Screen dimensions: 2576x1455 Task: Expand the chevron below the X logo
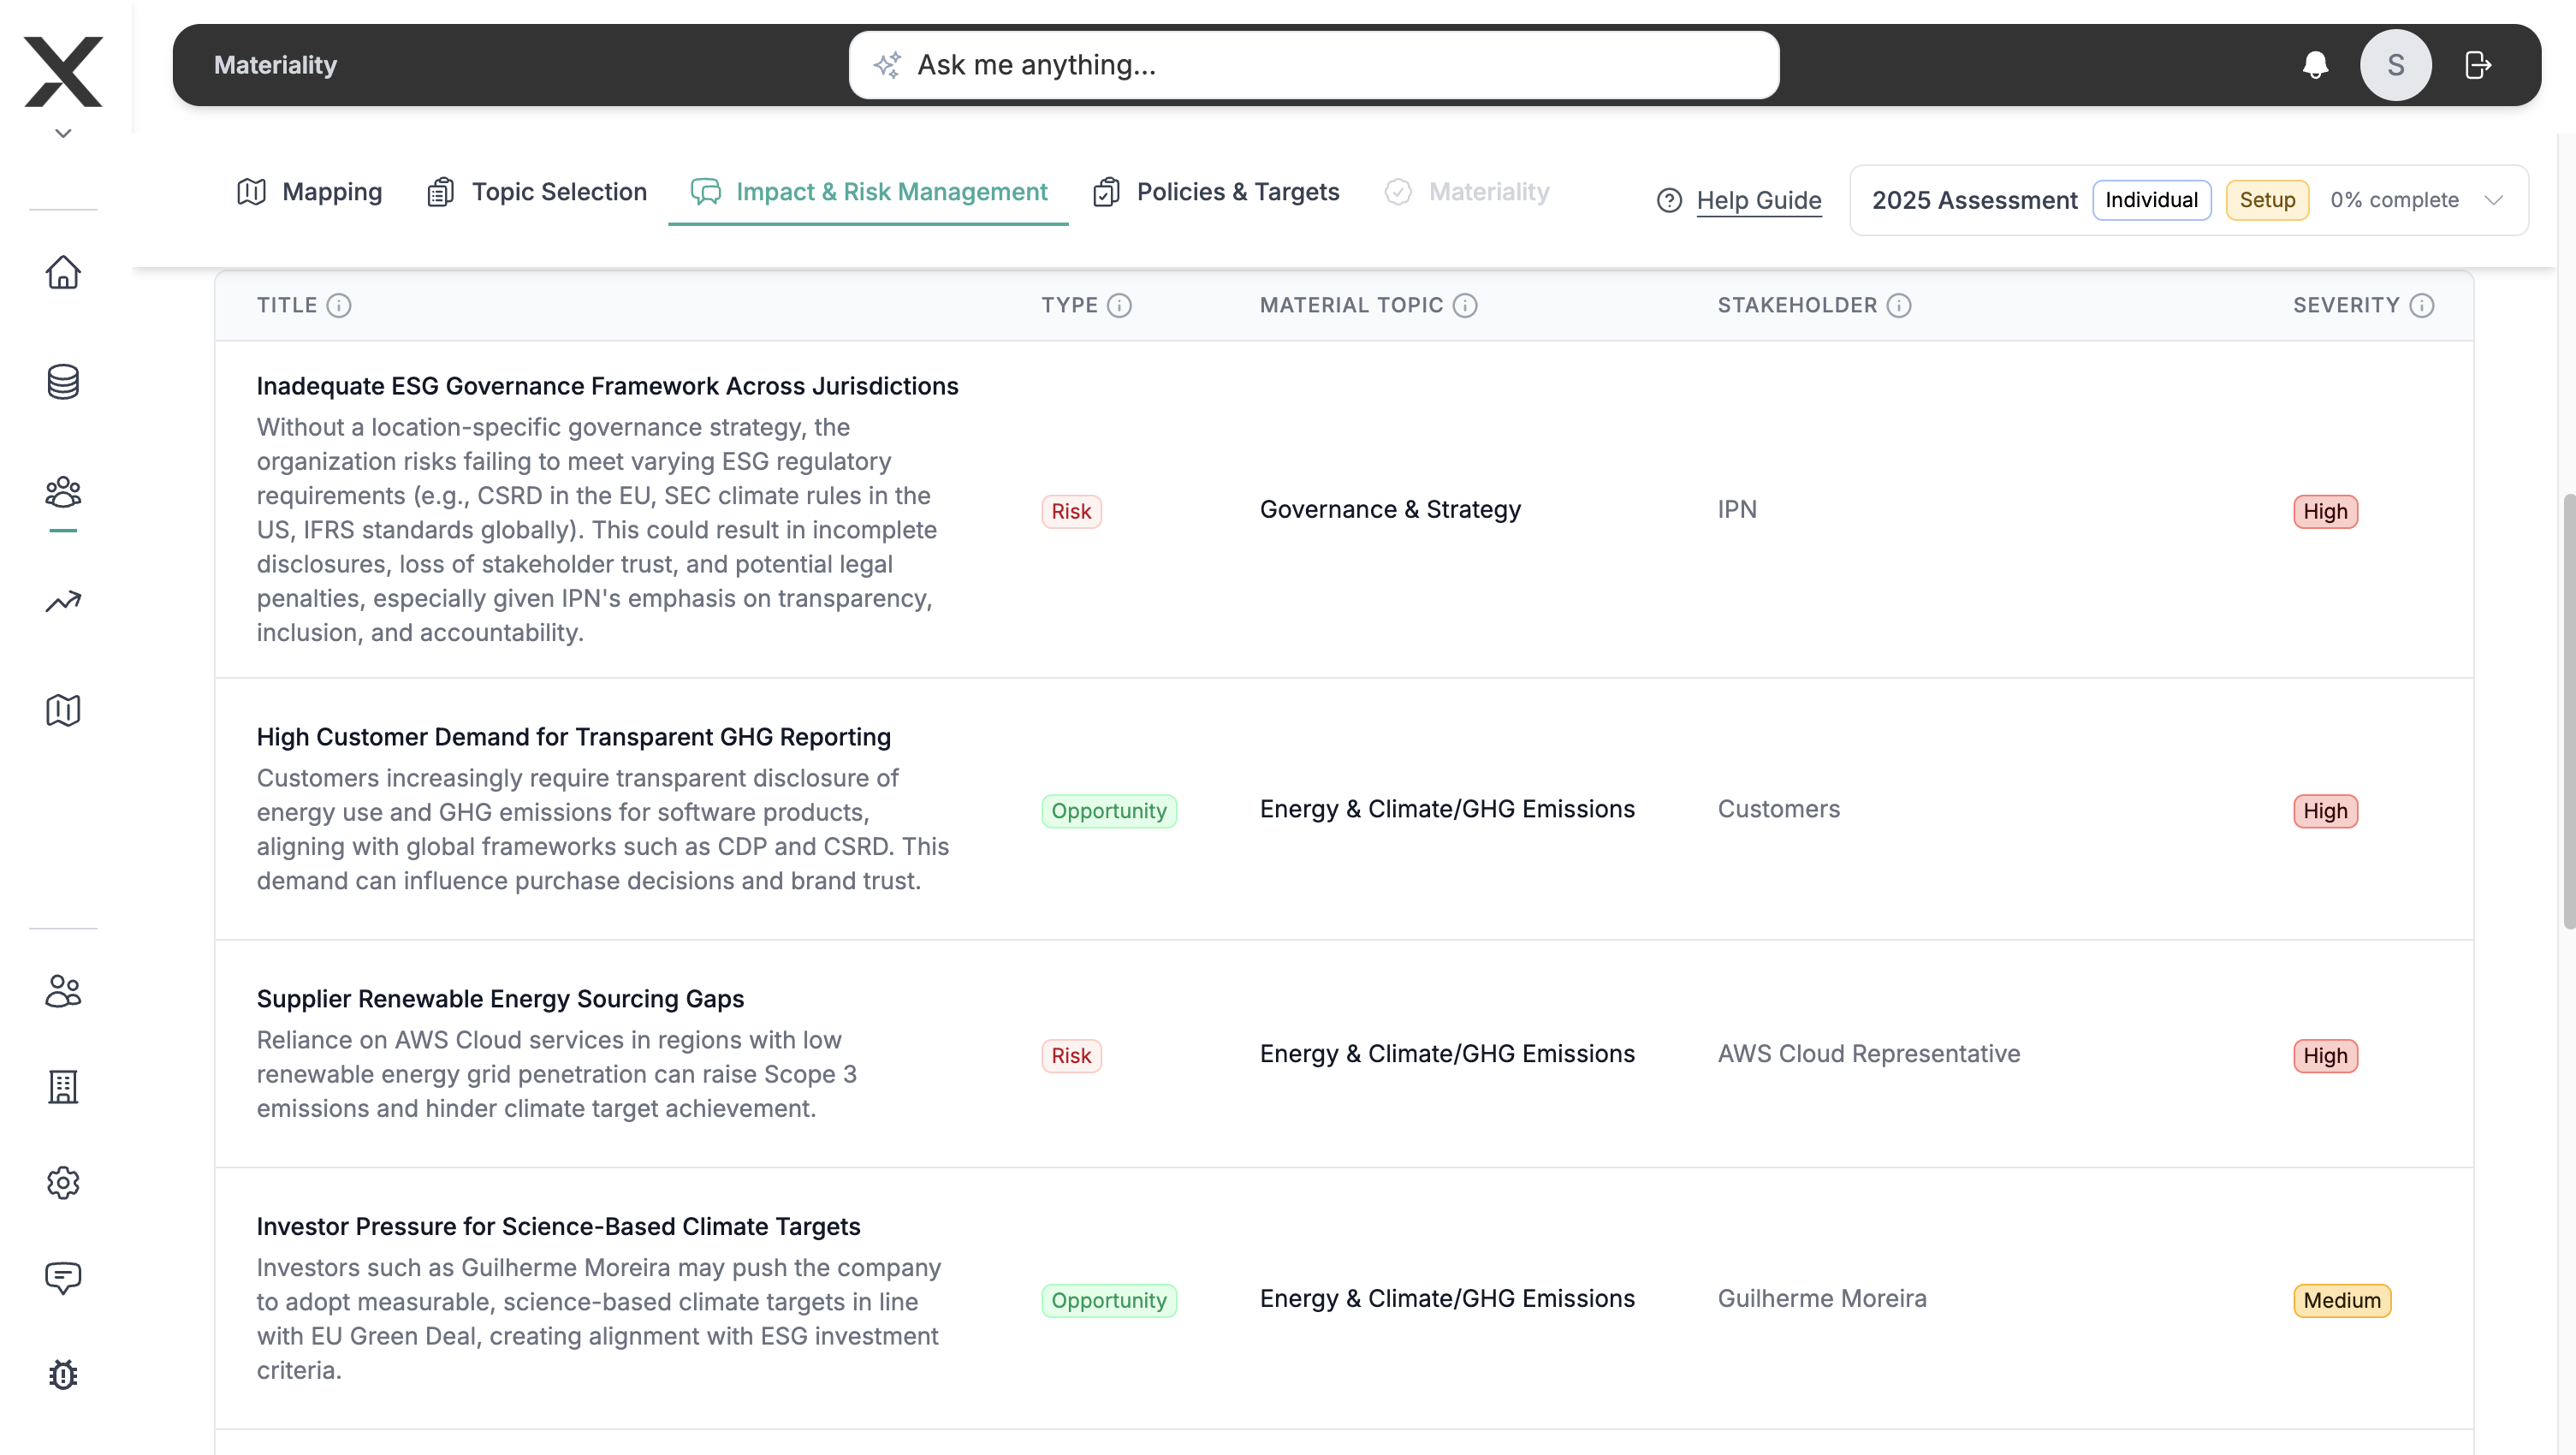coord(63,133)
